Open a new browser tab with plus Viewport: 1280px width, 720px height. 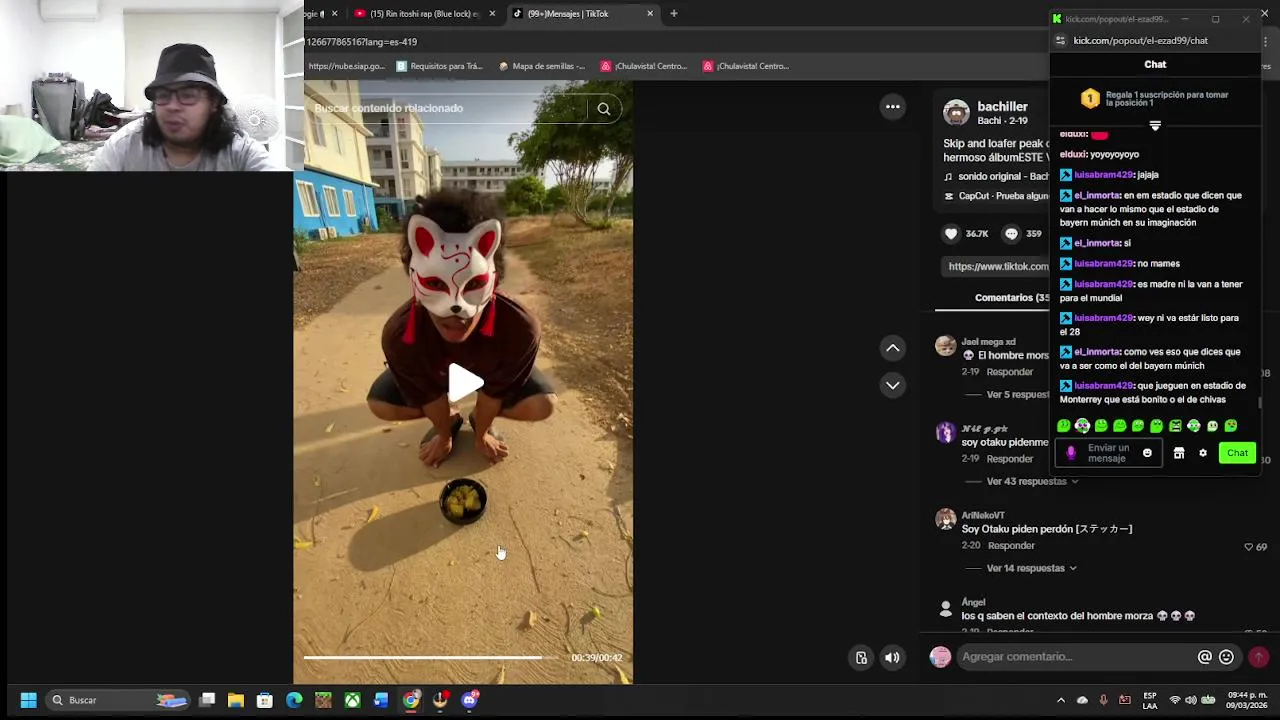point(674,14)
